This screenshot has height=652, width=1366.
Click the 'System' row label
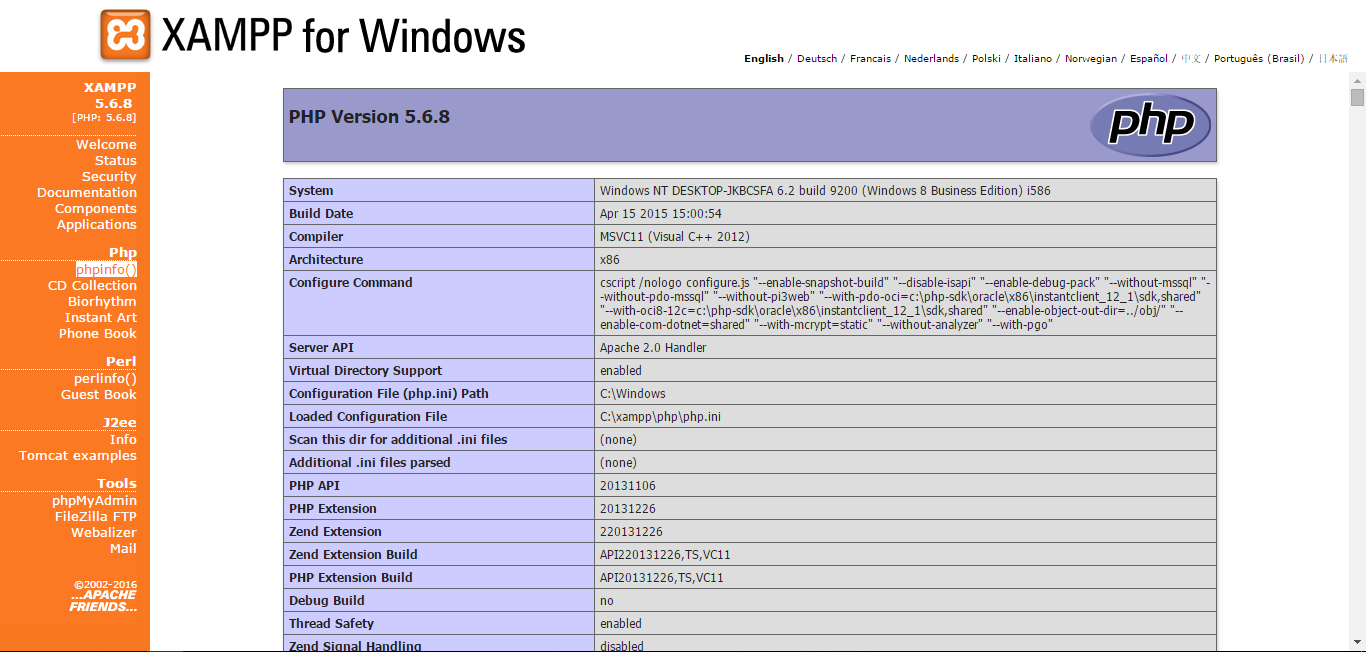coord(311,191)
